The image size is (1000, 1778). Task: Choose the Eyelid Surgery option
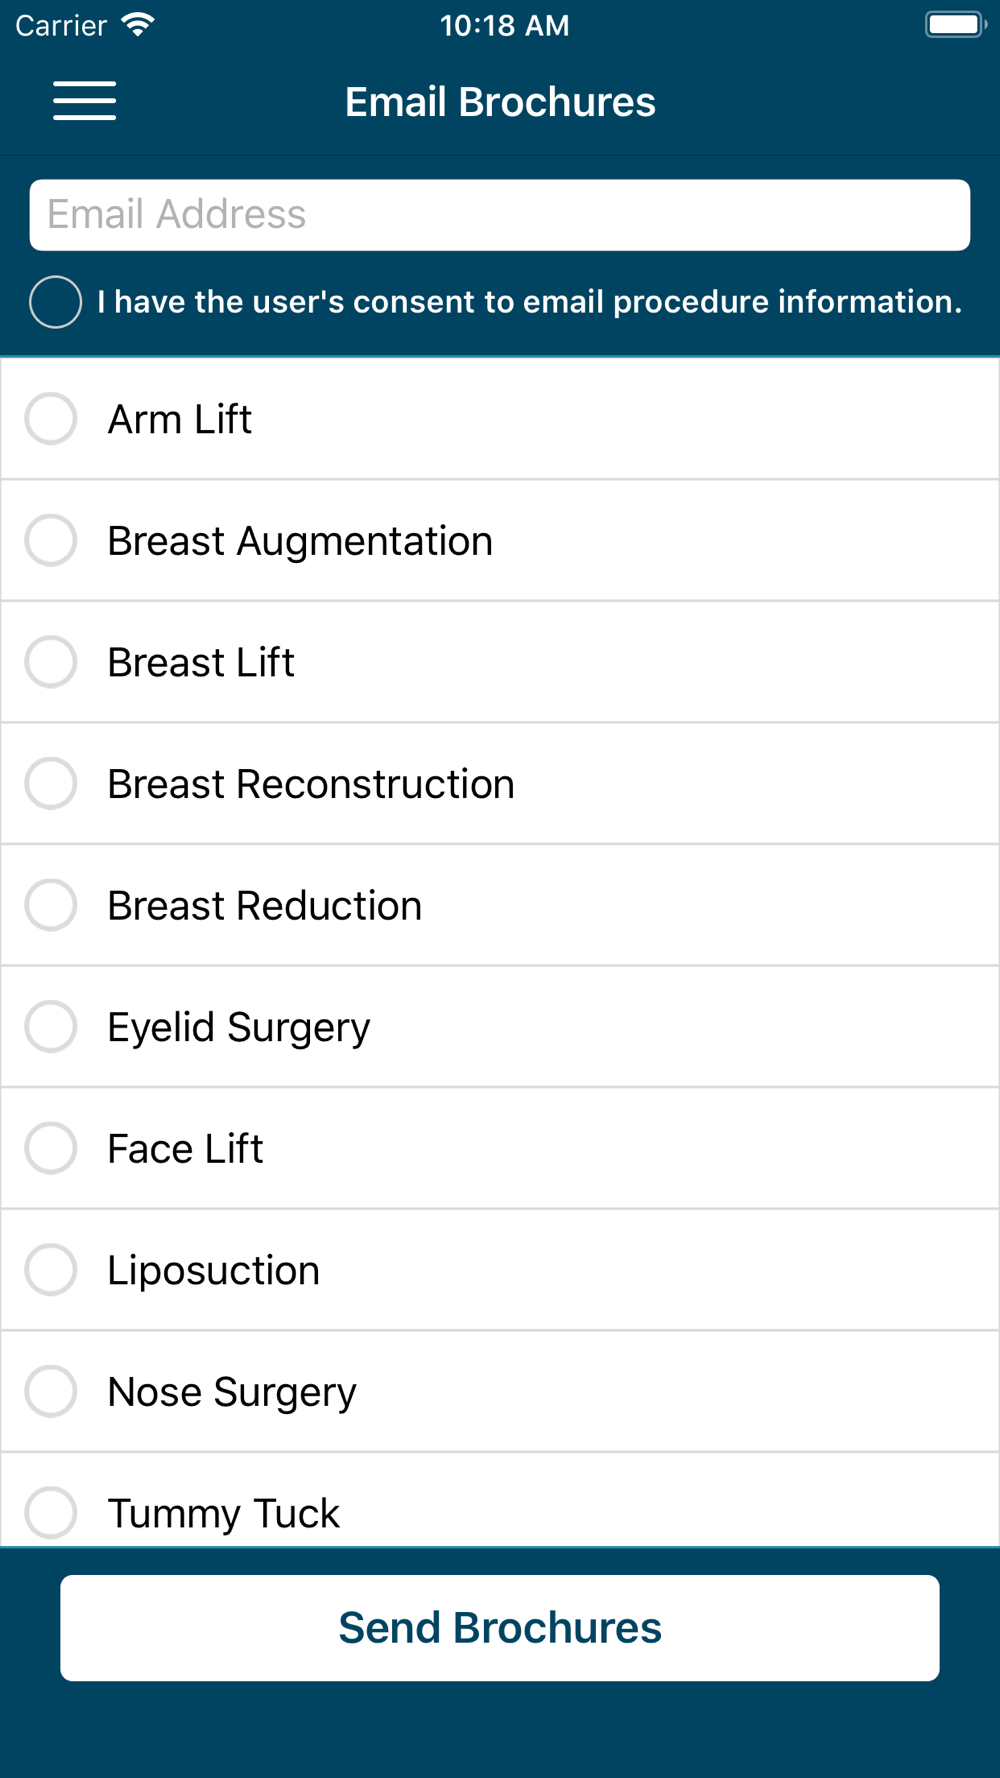51,1026
